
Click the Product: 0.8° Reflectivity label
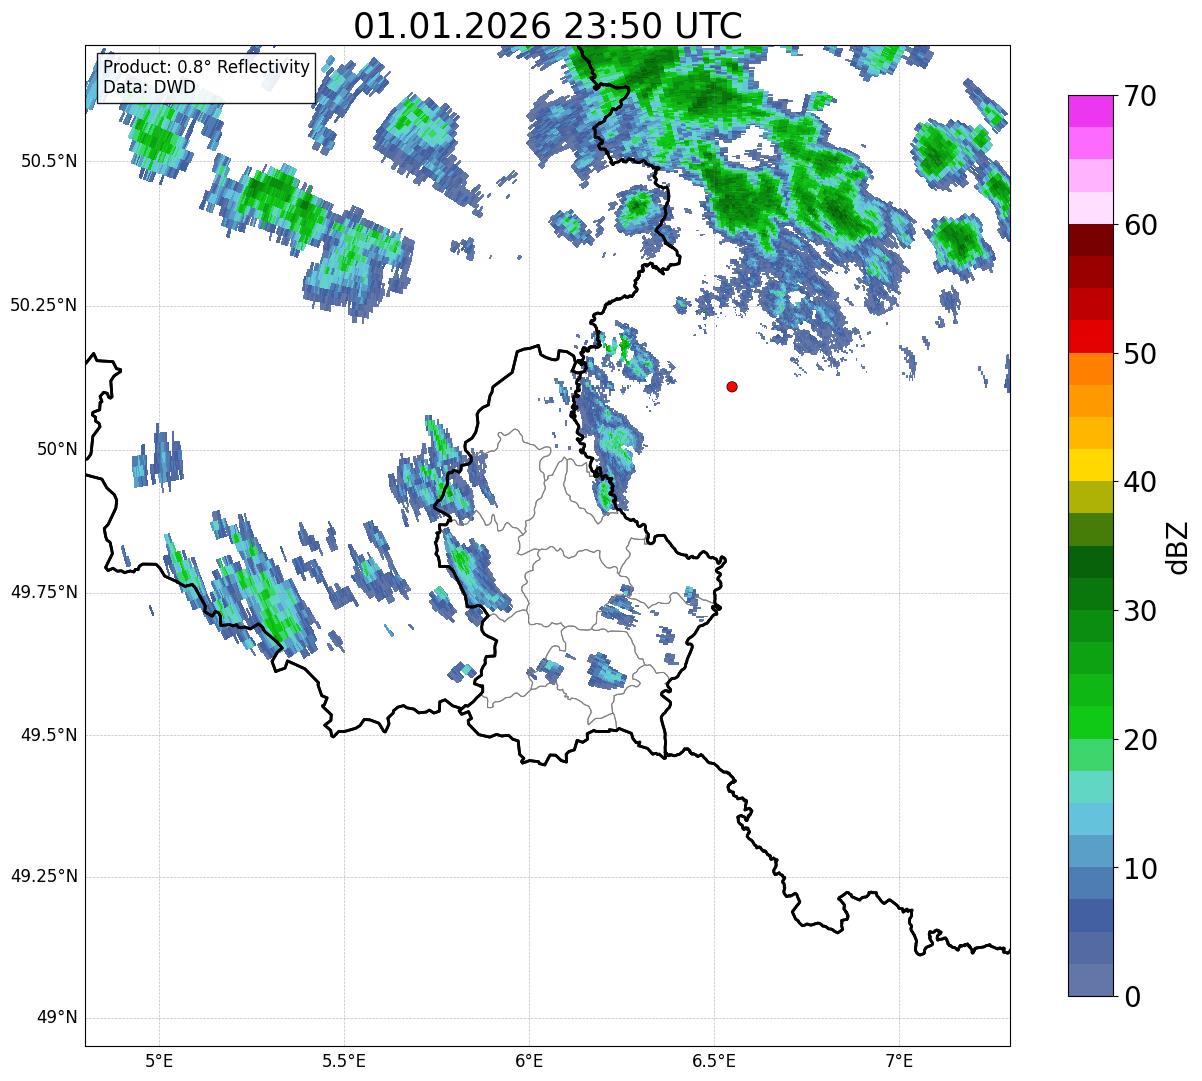pyautogui.click(x=207, y=68)
